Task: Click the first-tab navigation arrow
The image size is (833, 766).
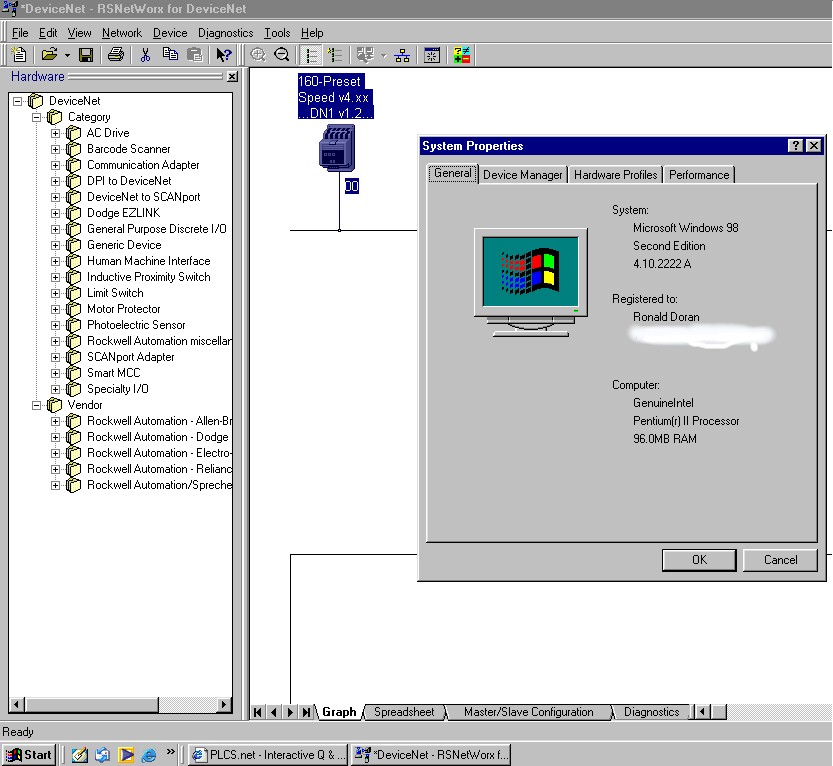Action: (x=258, y=712)
